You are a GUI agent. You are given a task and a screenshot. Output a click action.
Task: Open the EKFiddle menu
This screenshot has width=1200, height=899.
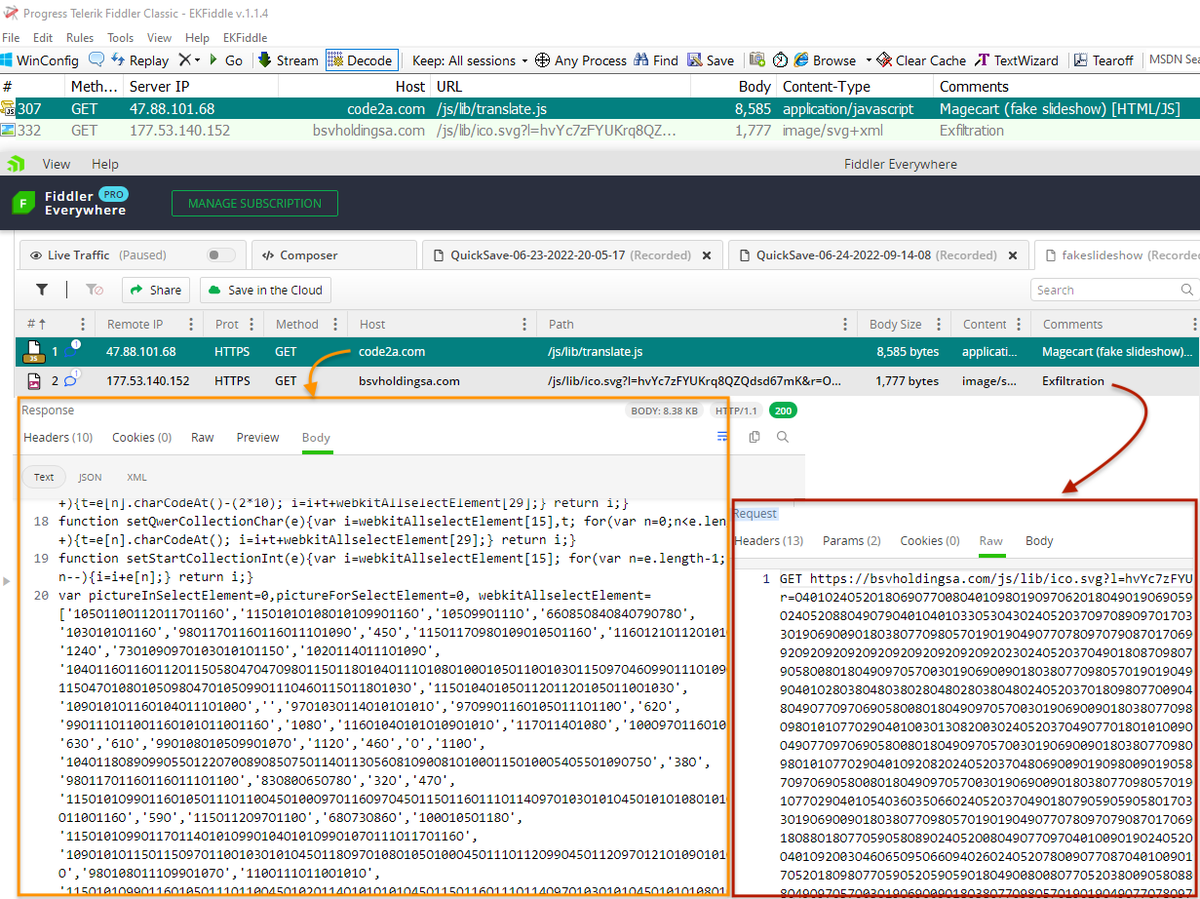pyautogui.click(x=245, y=37)
